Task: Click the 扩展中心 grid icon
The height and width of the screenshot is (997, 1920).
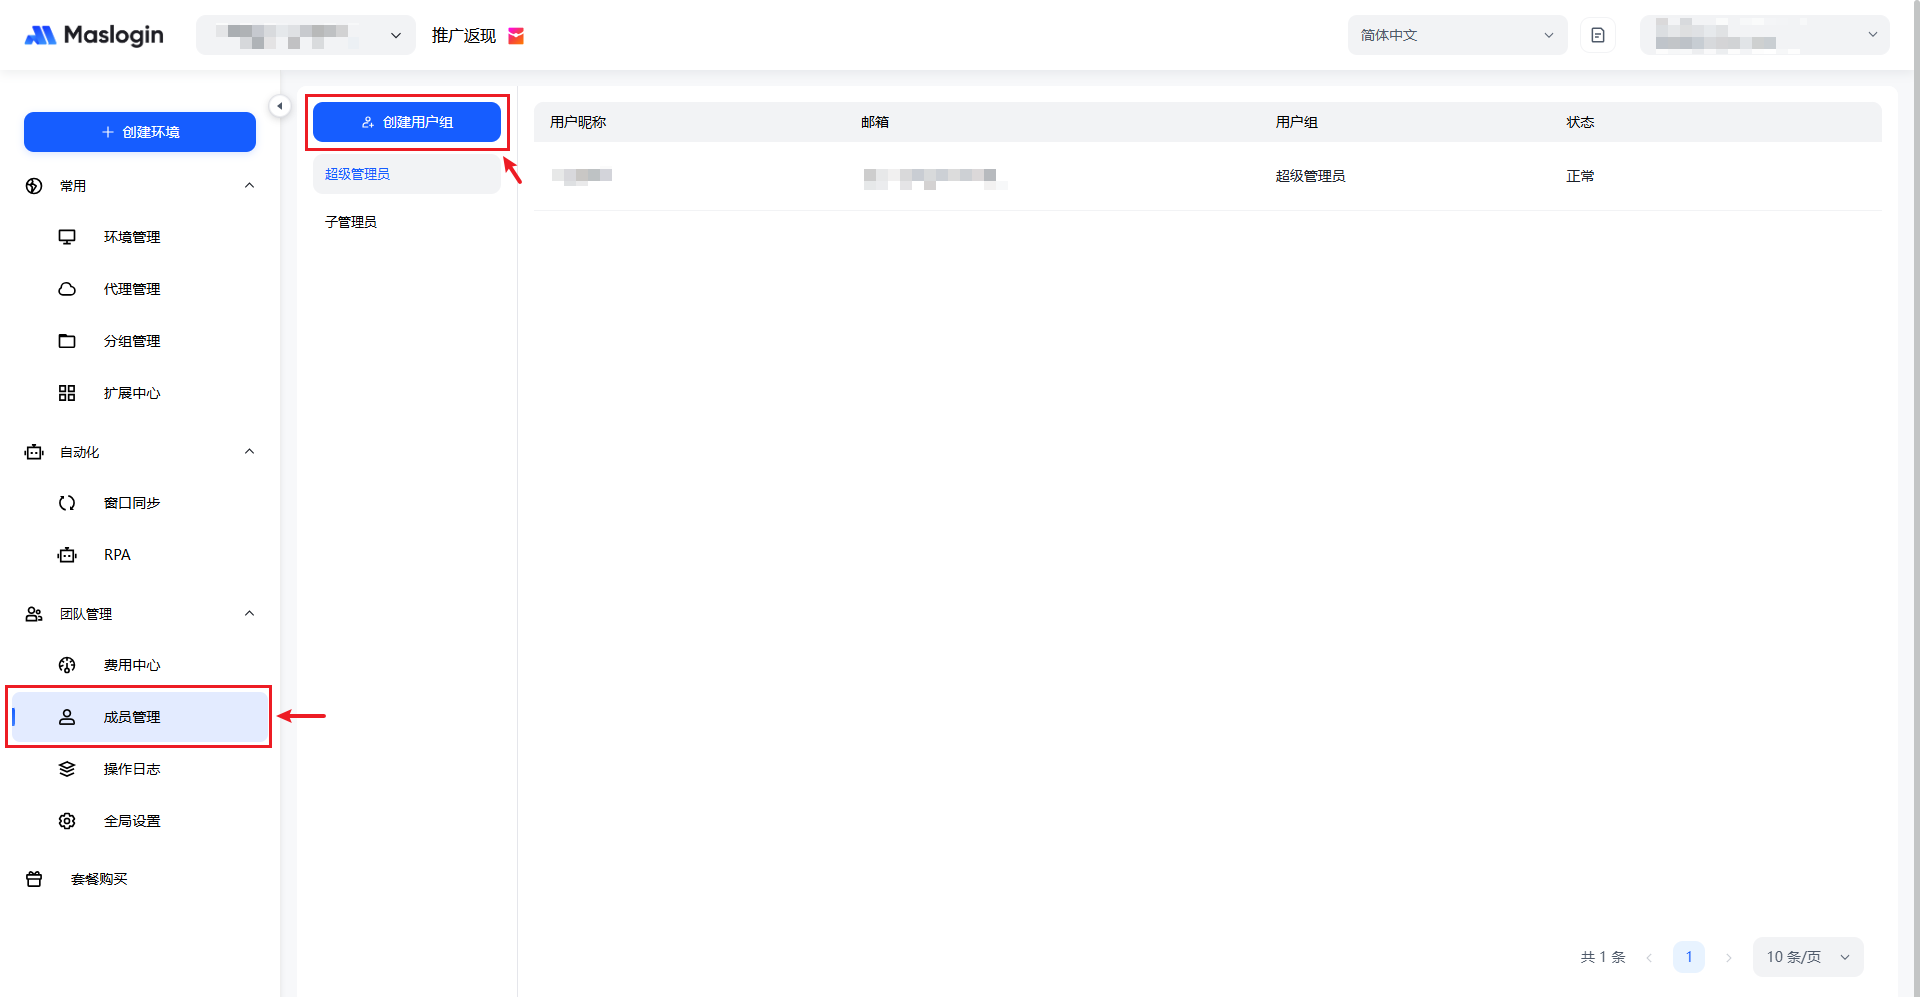Action: click(67, 393)
